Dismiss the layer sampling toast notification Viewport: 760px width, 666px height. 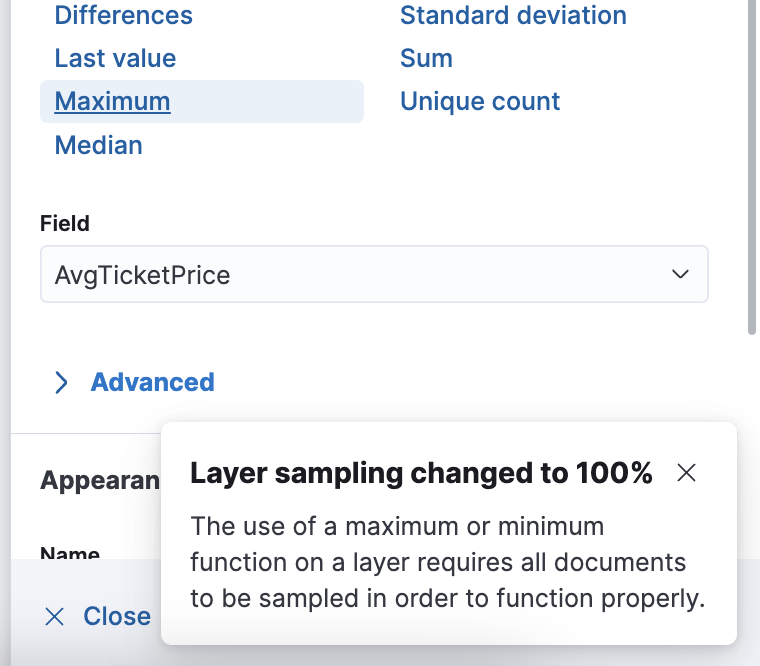tap(686, 473)
